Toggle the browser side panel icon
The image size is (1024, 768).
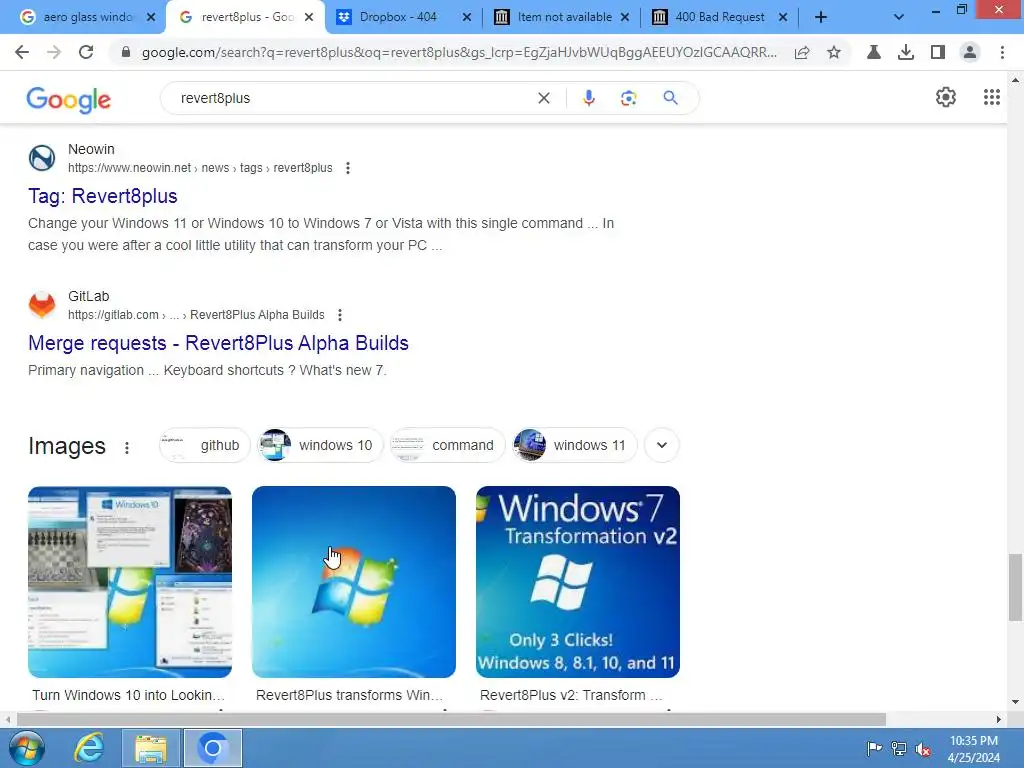(938, 52)
